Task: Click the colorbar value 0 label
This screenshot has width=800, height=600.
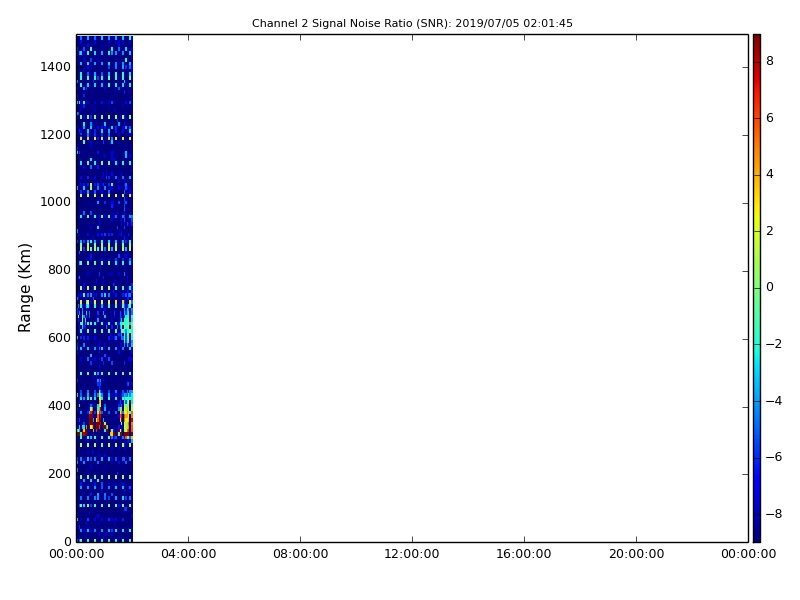Action: click(x=770, y=287)
